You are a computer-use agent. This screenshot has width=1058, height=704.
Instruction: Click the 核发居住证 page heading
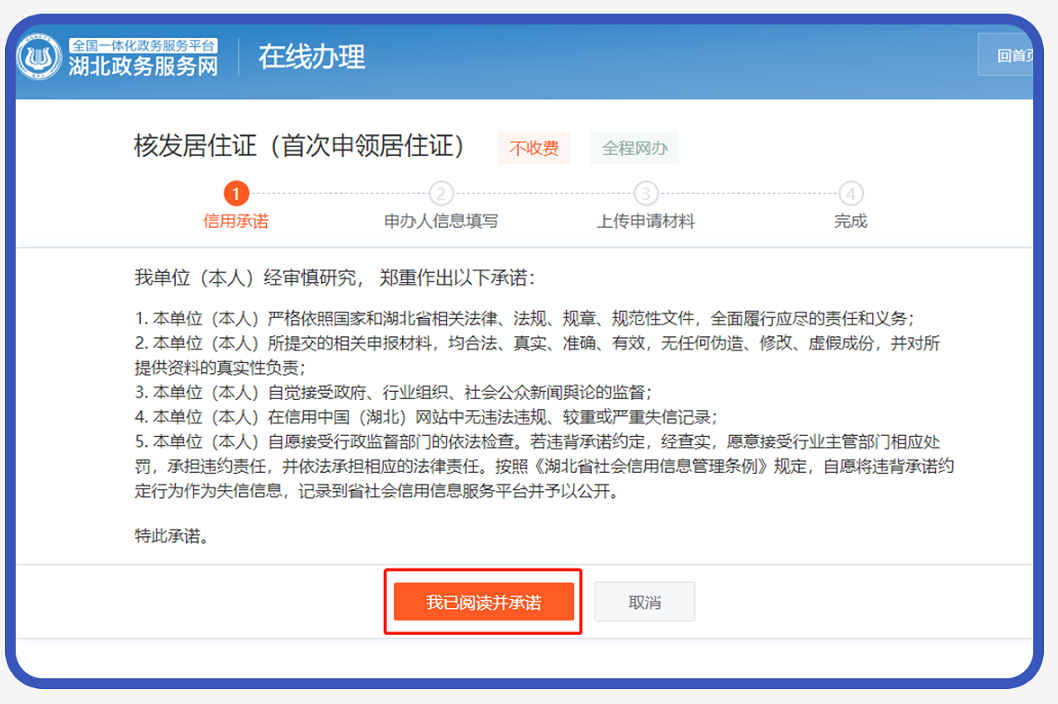(x=300, y=146)
